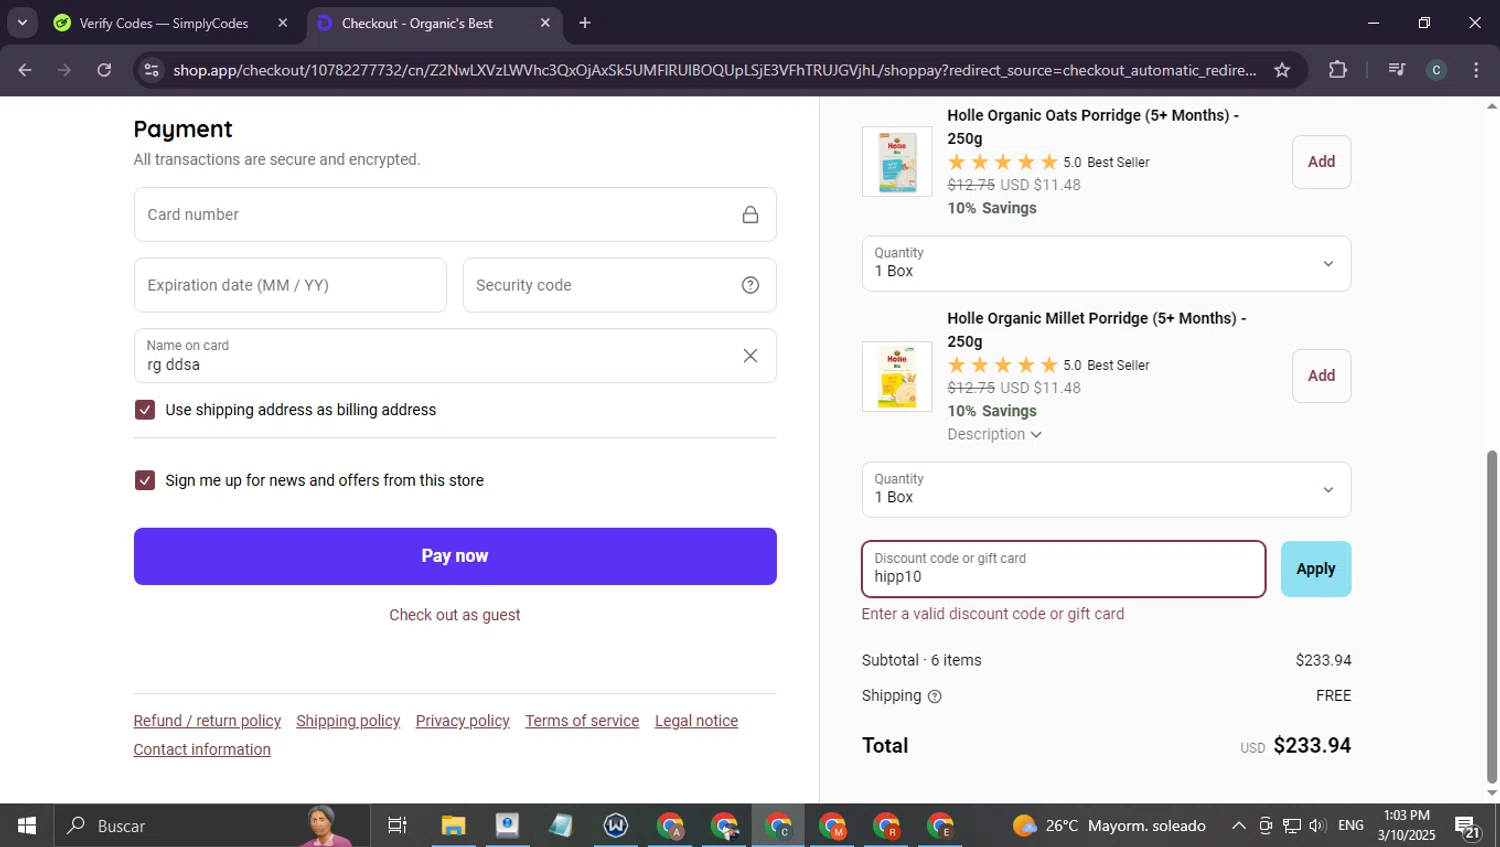This screenshot has width=1500, height=847.
Task: Add Holle Organic Millet Porridge to order
Action: pyautogui.click(x=1321, y=376)
